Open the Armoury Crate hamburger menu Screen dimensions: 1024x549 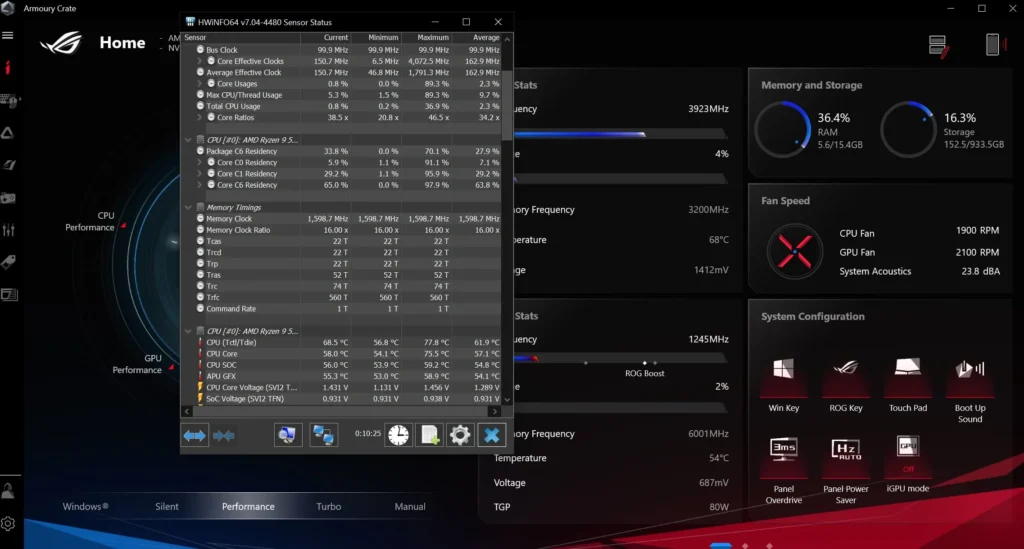point(8,35)
